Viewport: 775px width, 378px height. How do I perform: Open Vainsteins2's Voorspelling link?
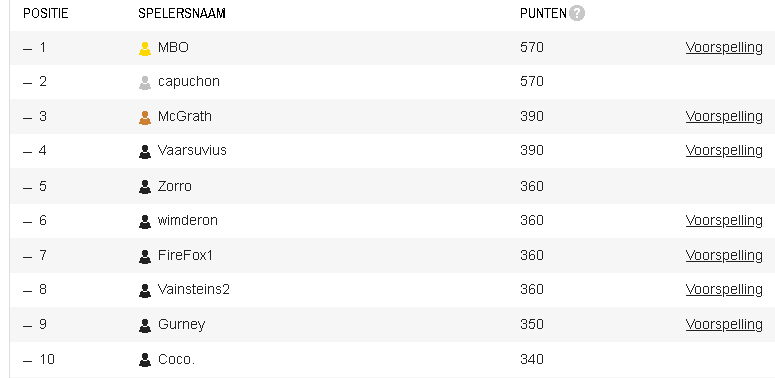724,290
